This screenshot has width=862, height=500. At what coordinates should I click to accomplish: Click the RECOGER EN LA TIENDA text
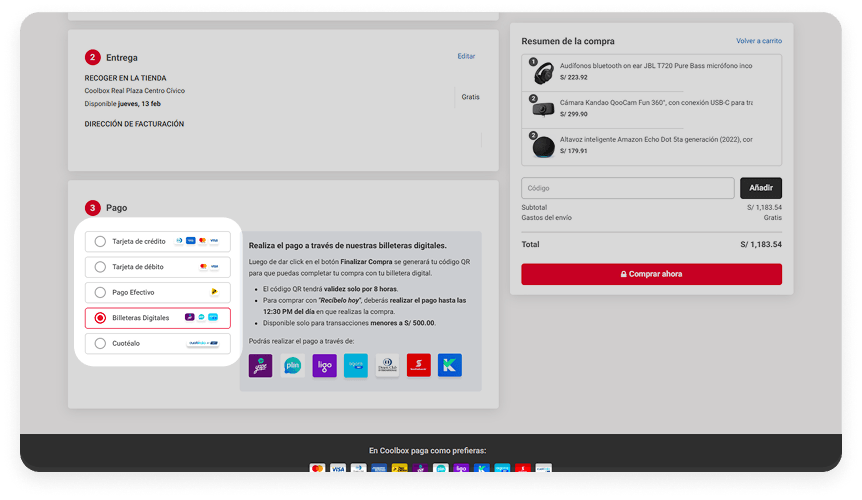125,78
